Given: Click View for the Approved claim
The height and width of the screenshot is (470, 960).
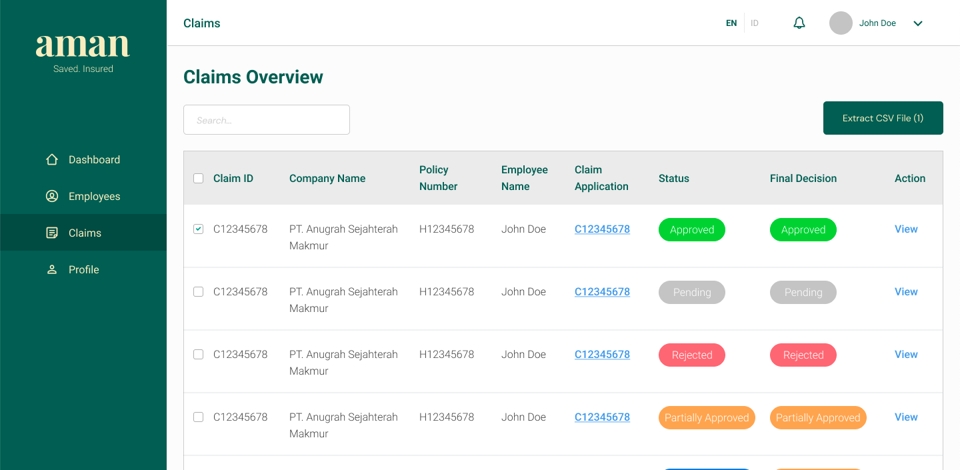Looking at the screenshot, I should point(906,229).
